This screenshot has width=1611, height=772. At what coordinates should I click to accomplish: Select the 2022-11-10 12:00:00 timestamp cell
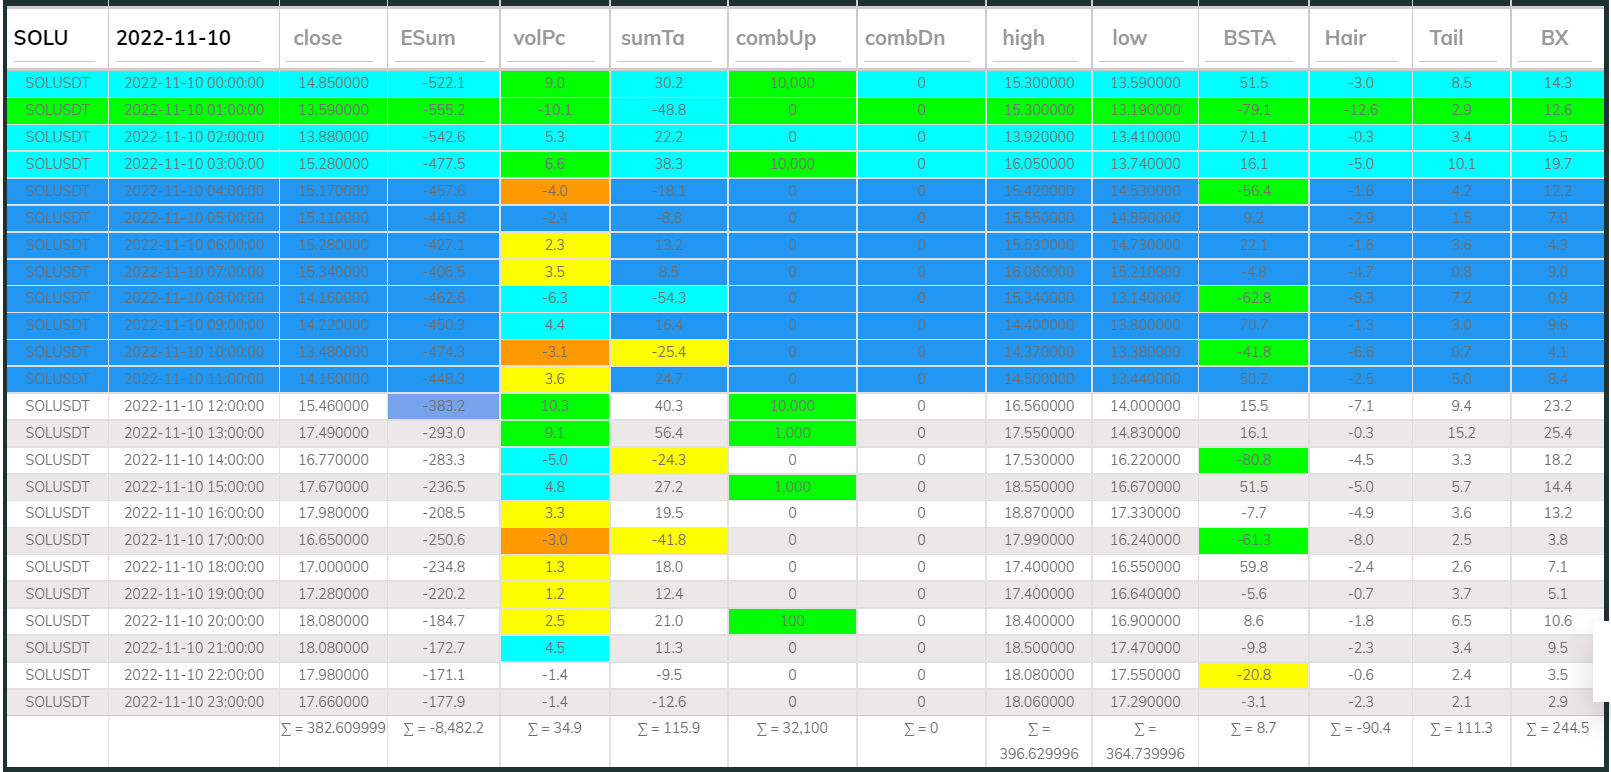[194, 406]
